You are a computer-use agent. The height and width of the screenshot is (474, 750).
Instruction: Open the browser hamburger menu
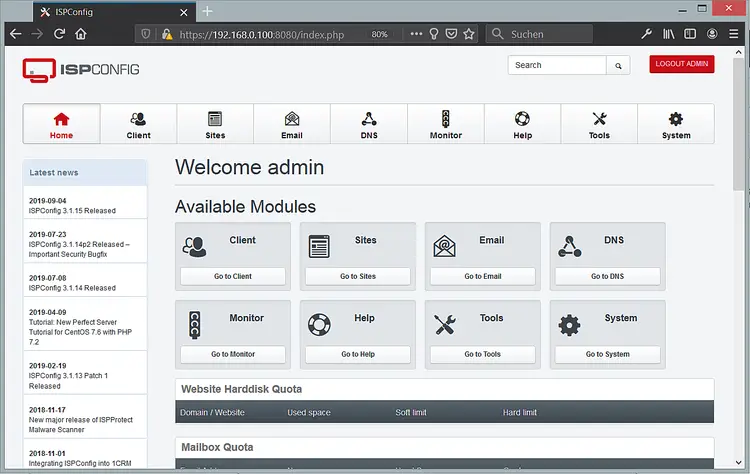[735, 34]
